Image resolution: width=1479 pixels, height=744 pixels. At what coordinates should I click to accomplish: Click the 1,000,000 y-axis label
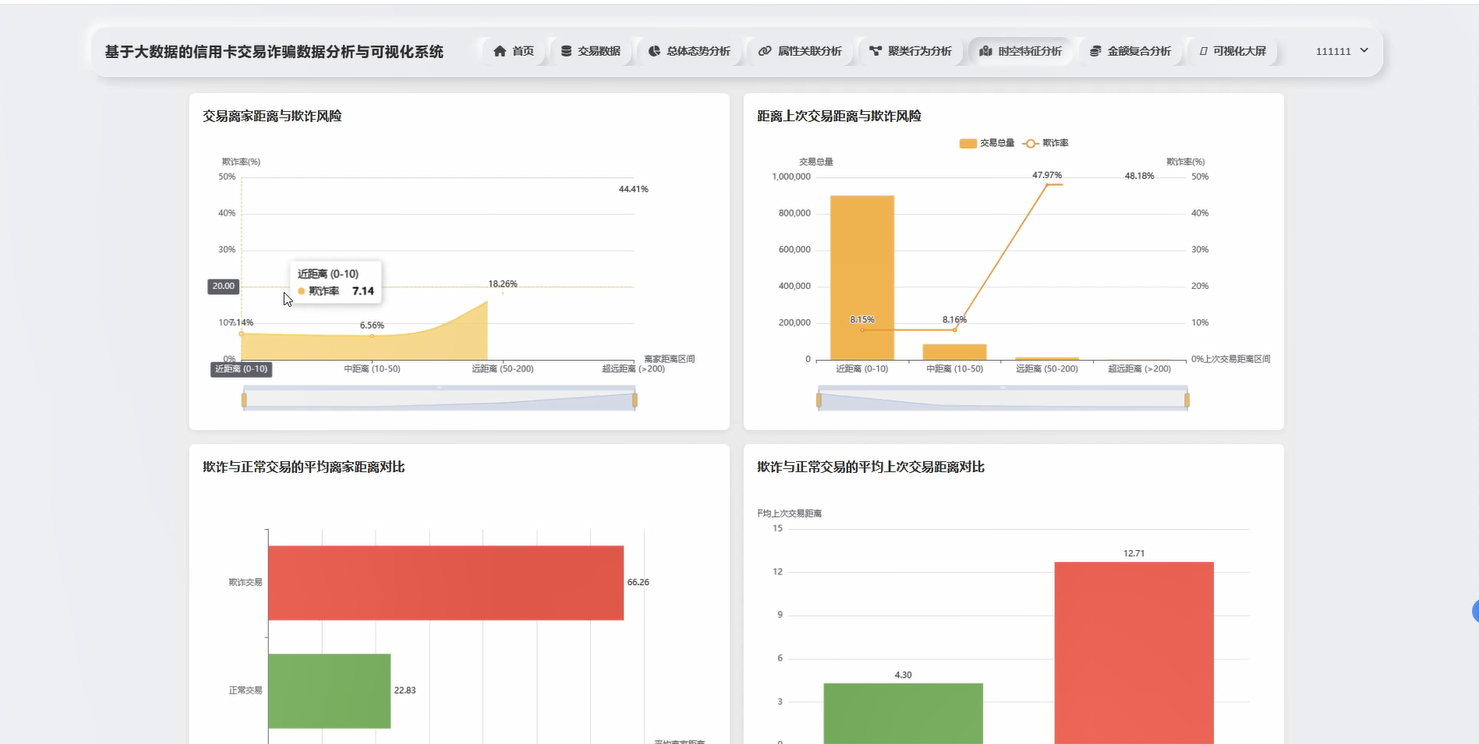791,177
